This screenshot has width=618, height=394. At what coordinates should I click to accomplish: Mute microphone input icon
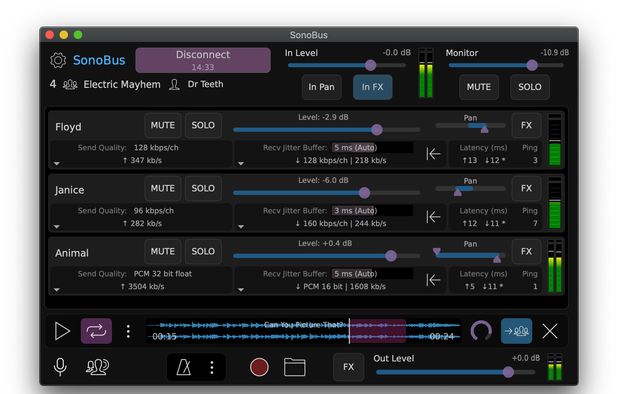click(60, 367)
